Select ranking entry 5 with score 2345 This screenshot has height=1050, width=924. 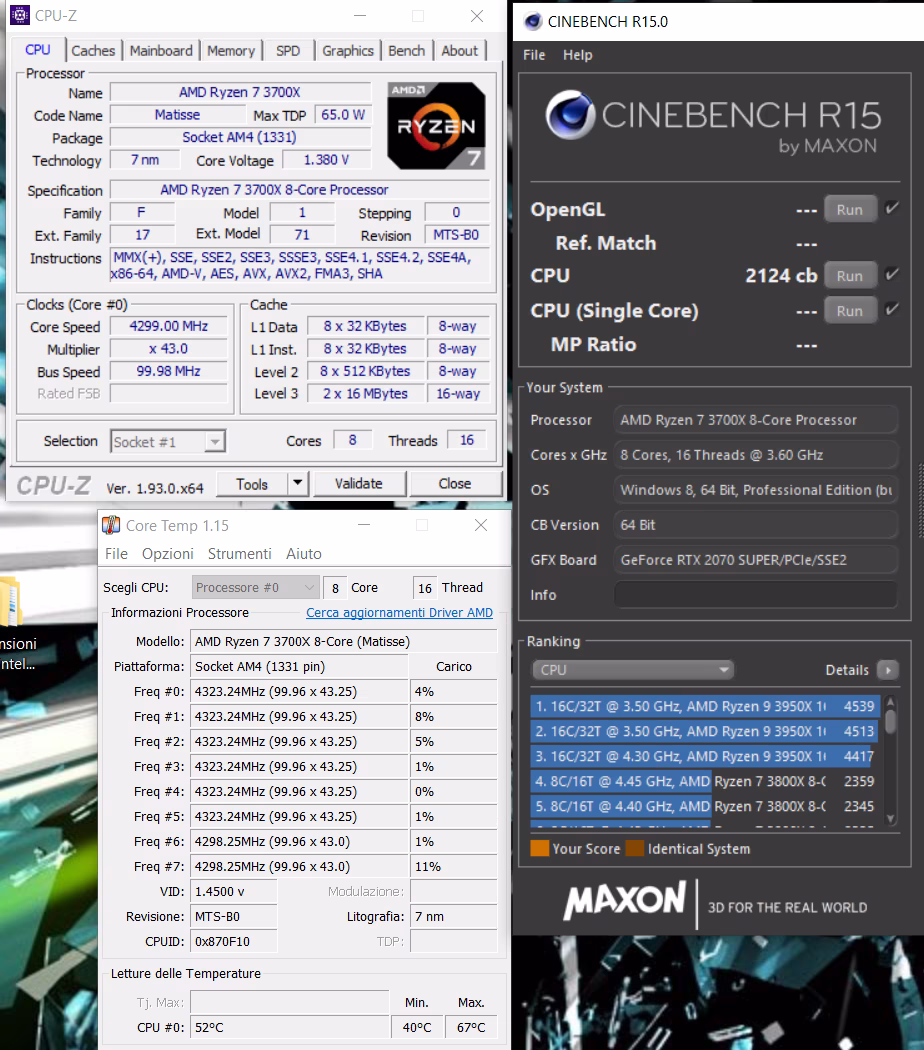click(x=704, y=806)
